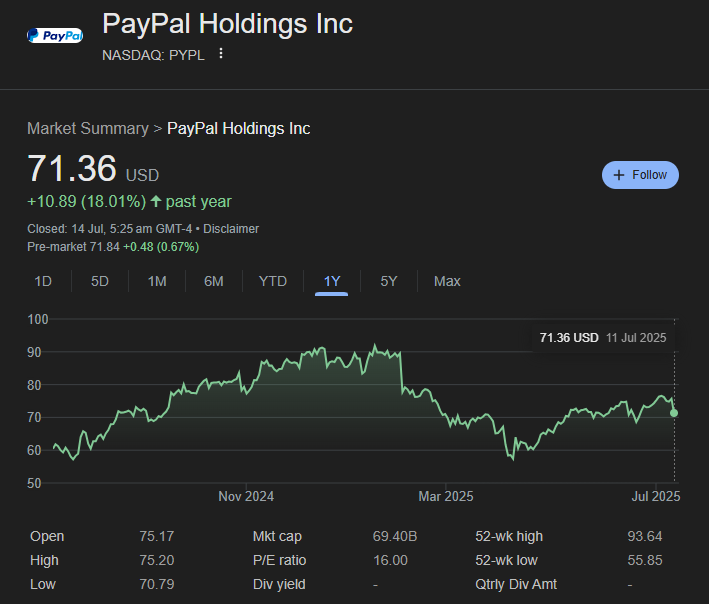The image size is (709, 604).
Task: Click the Open value 75.17
Action: [x=156, y=536]
